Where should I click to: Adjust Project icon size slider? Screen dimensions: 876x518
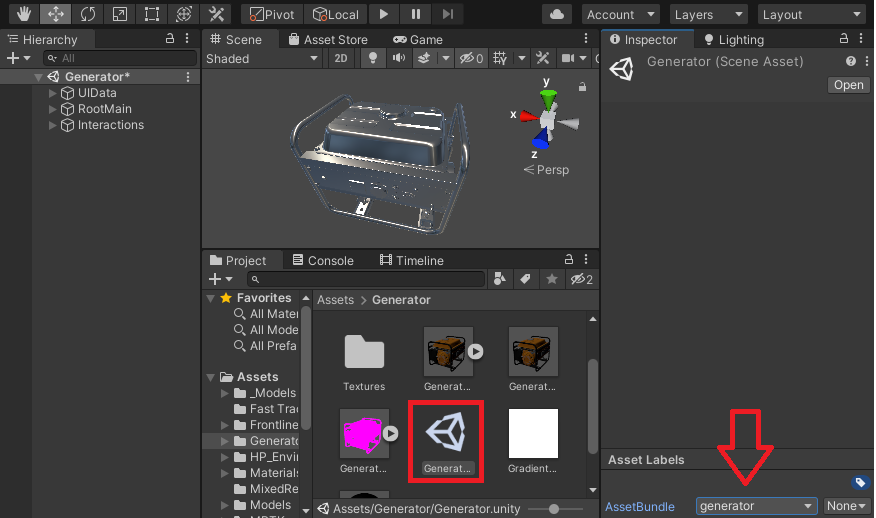coord(554,509)
